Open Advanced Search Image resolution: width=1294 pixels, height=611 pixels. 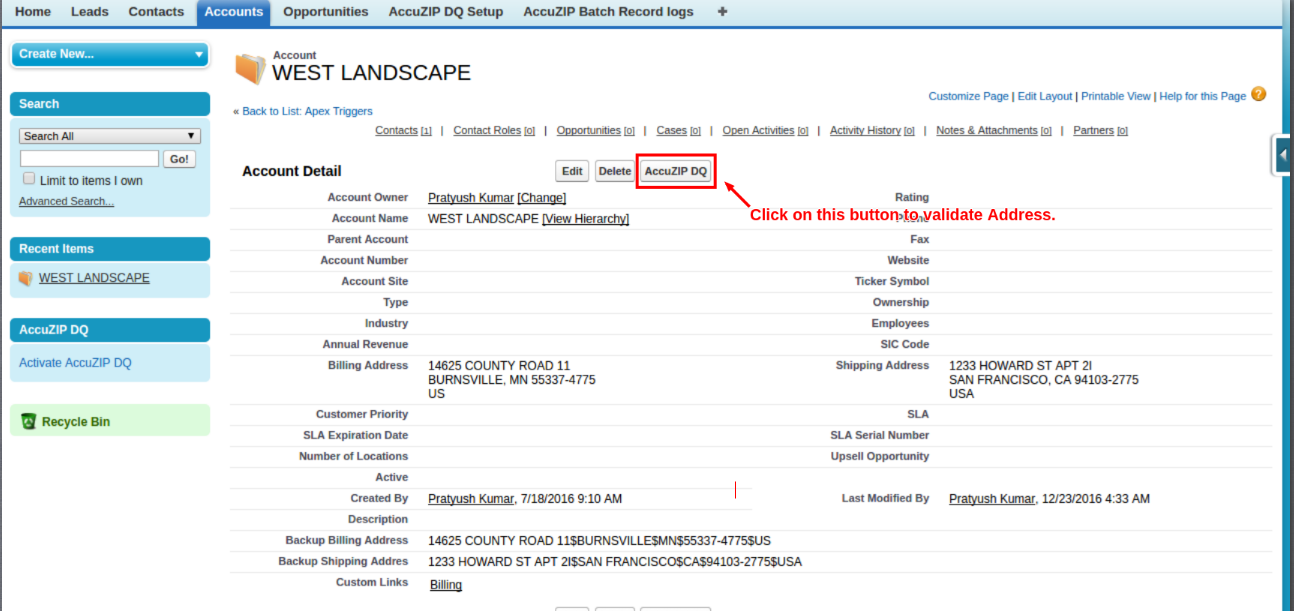point(66,201)
